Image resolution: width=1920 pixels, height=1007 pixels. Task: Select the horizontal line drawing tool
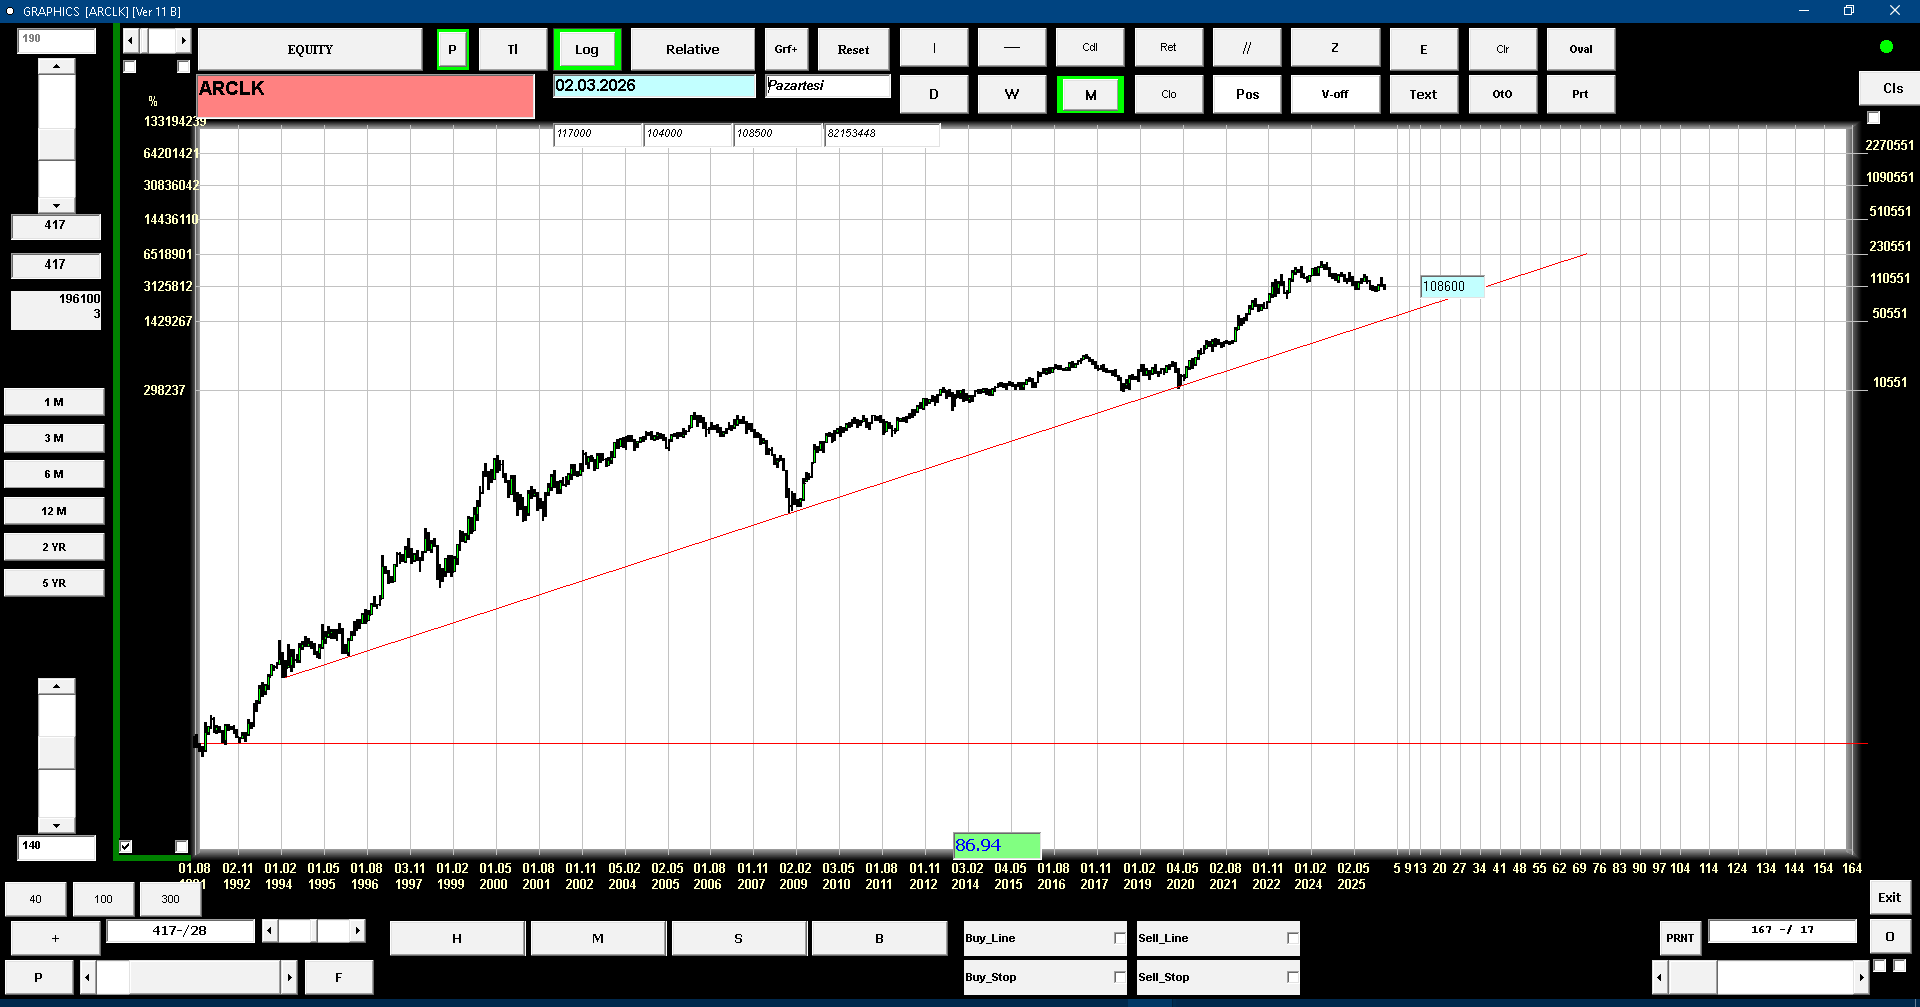1011,48
